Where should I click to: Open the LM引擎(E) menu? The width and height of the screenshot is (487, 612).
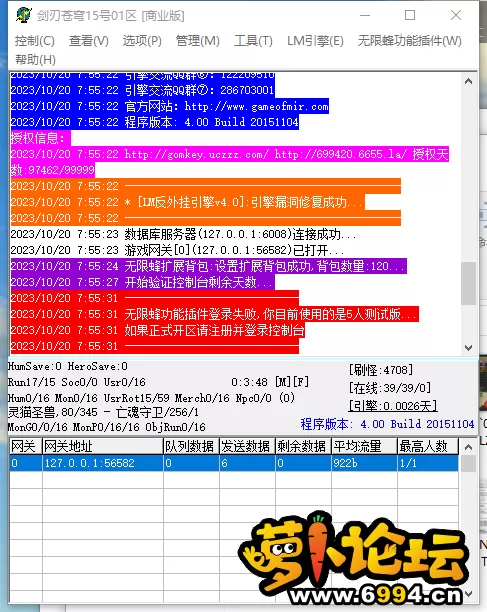[x=315, y=41]
